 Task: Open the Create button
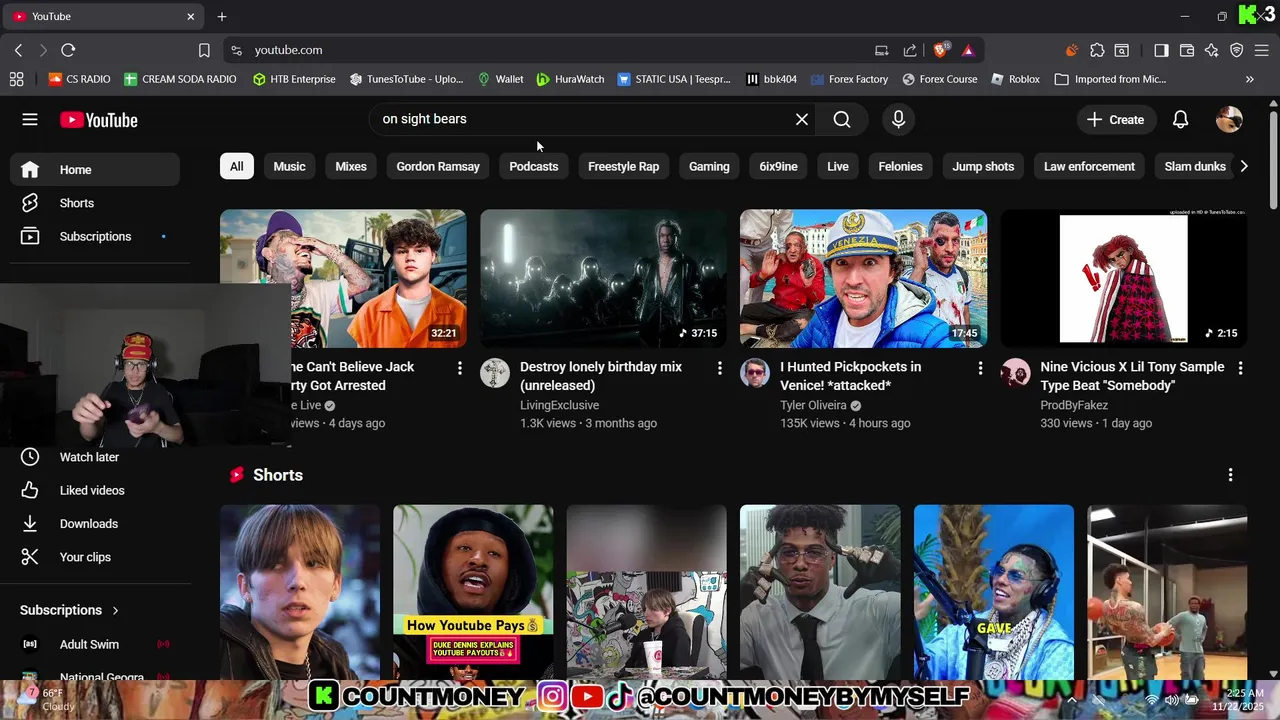(1116, 120)
